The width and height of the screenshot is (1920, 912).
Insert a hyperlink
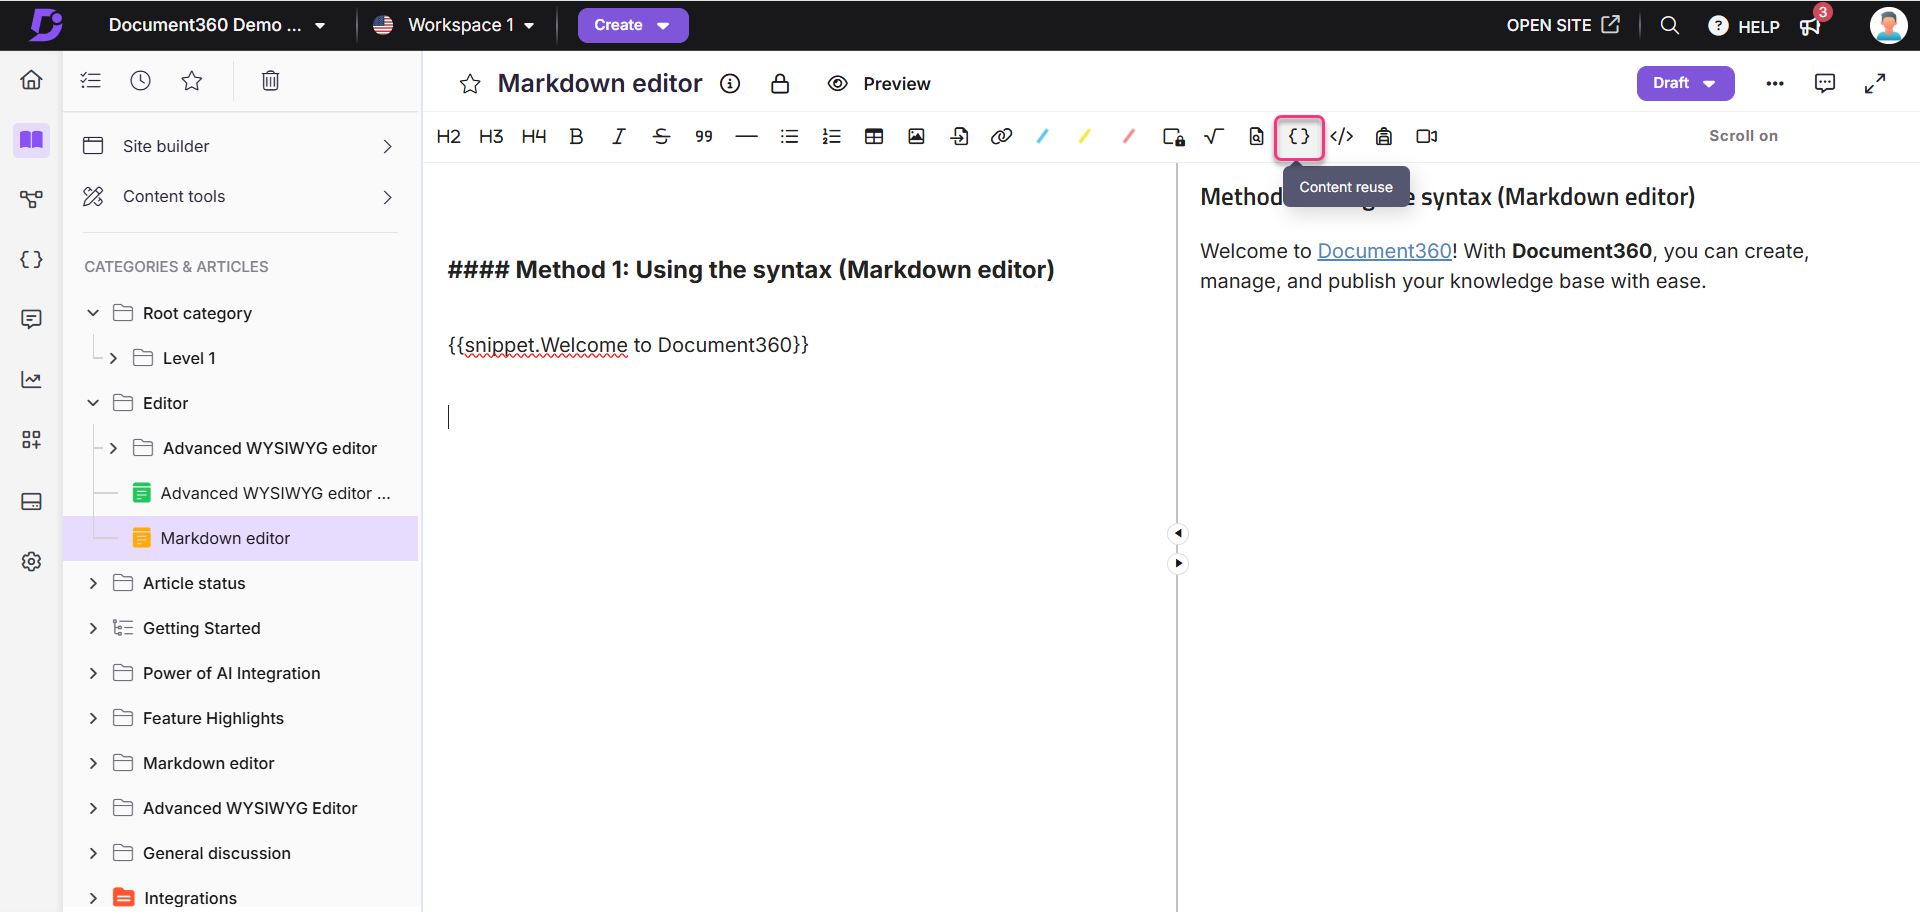1001,136
